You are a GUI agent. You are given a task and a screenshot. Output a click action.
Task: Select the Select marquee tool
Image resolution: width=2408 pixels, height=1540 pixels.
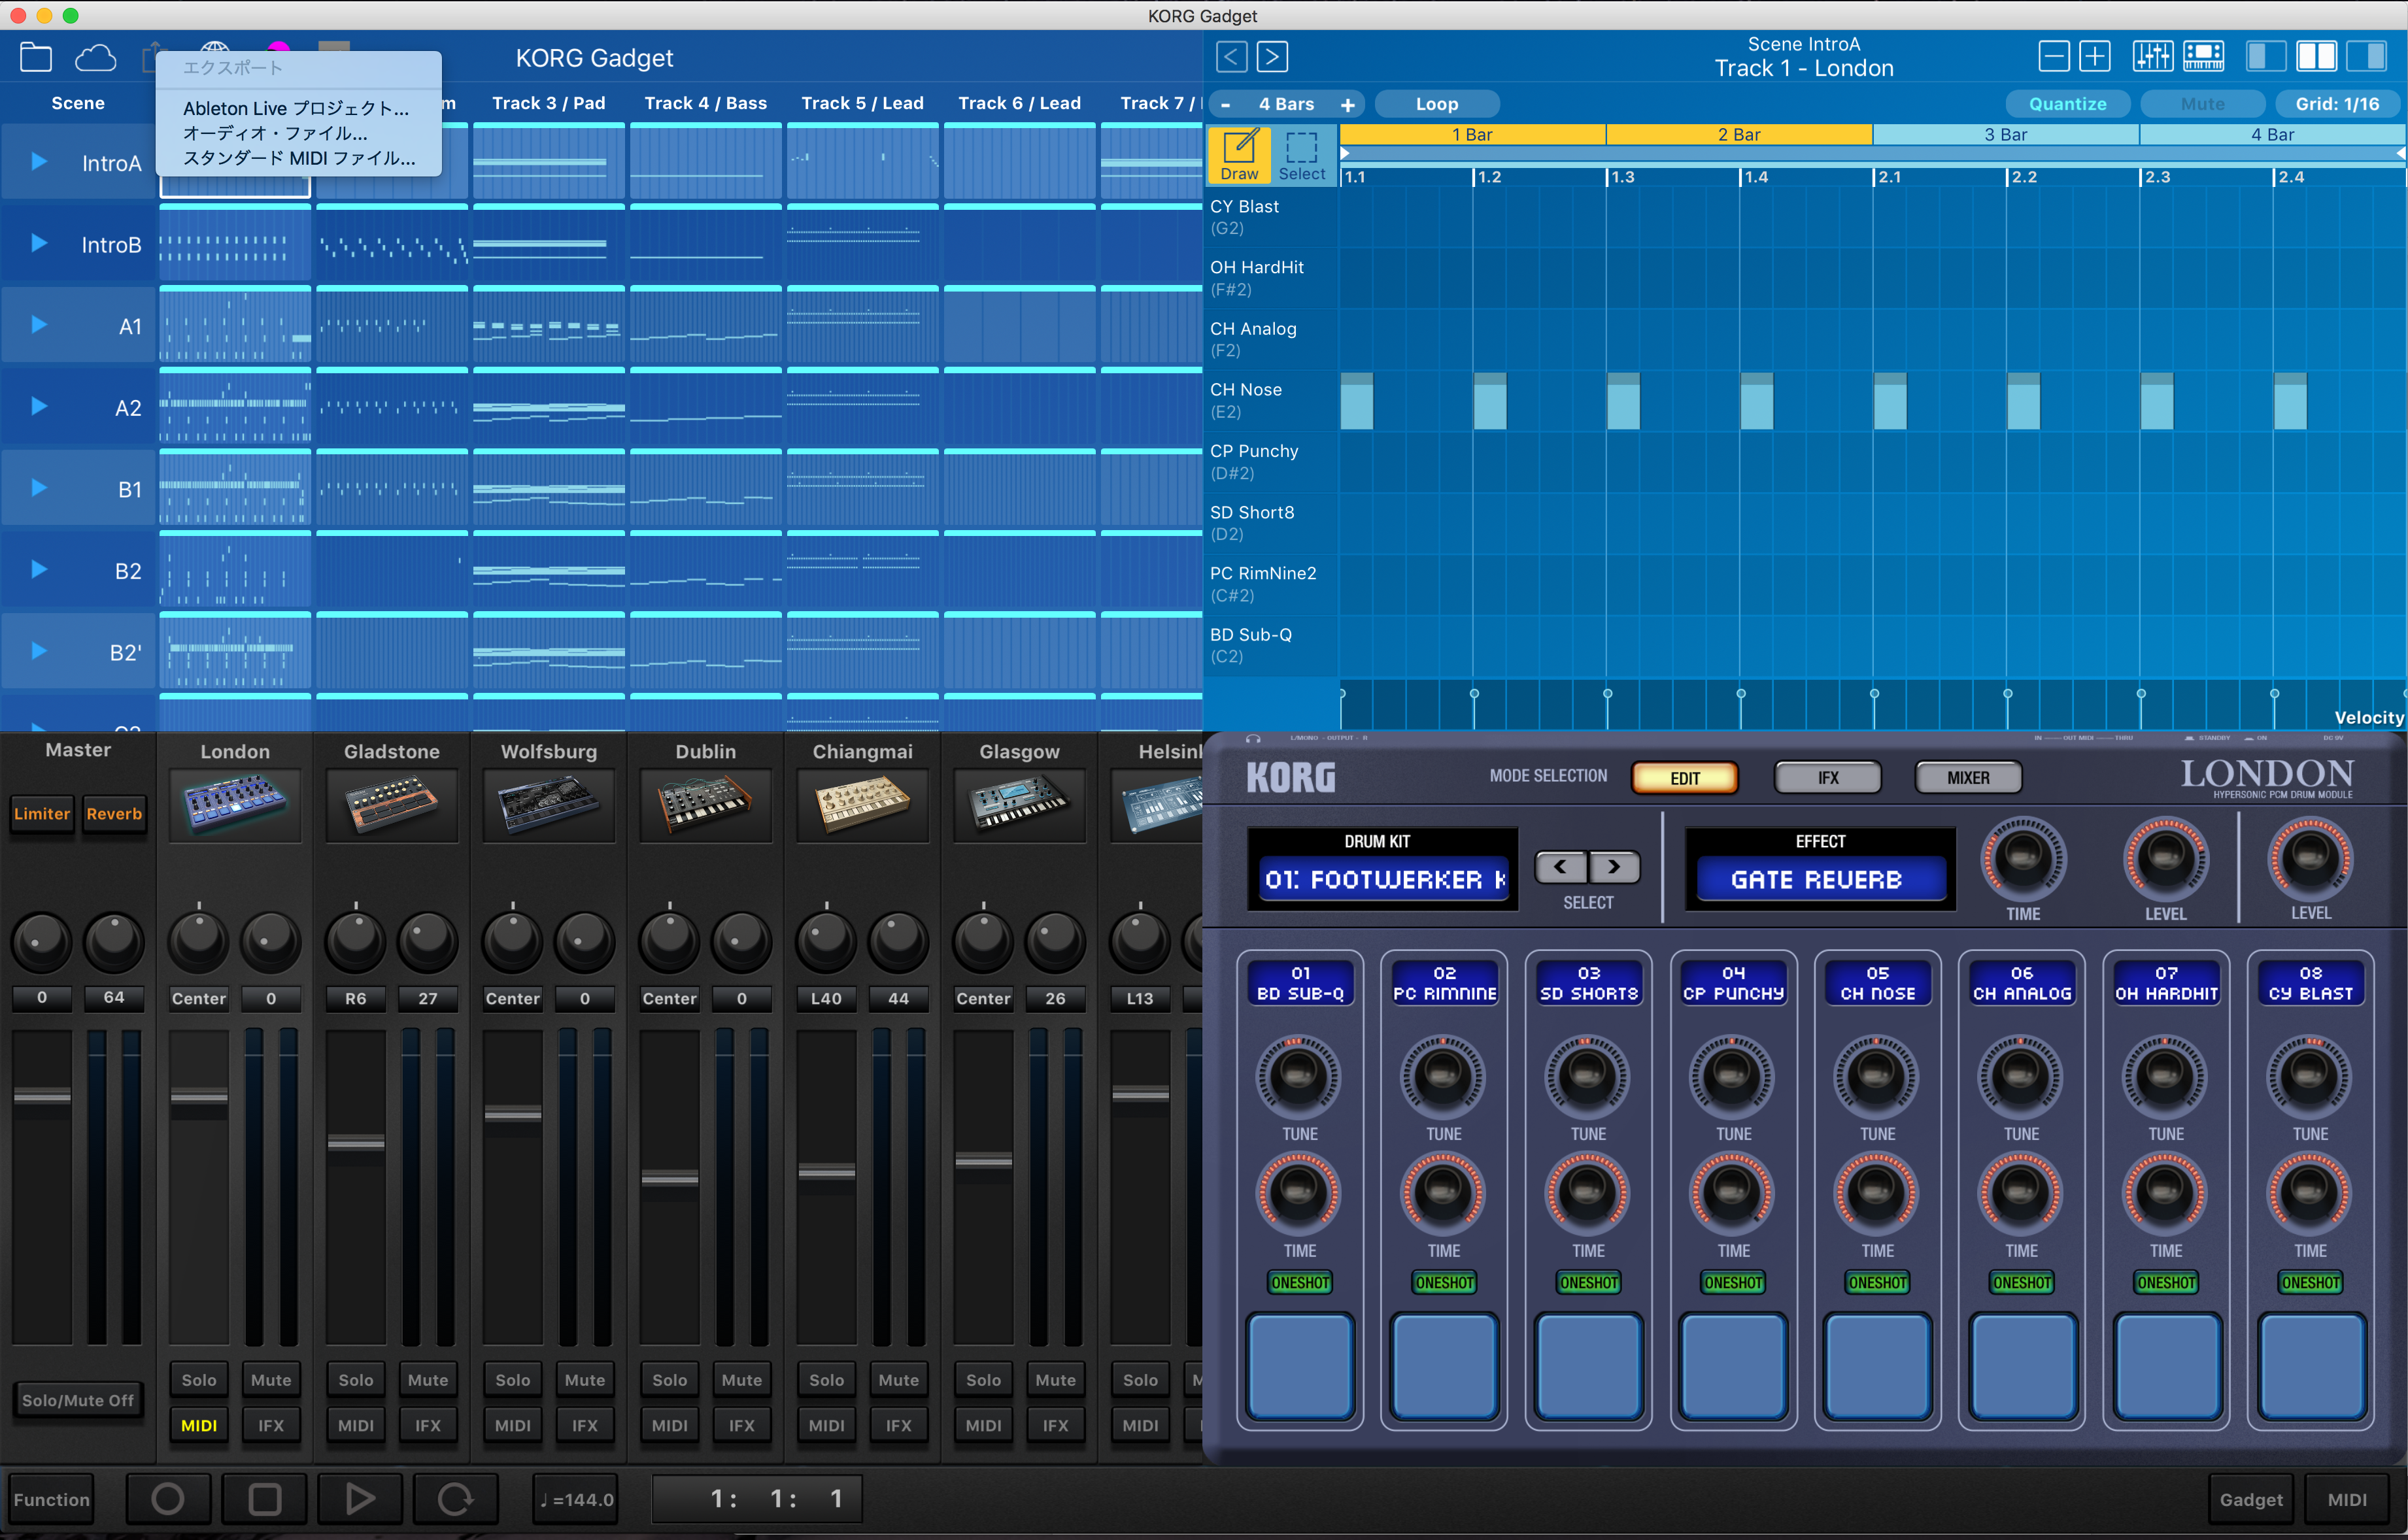coord(1302,155)
